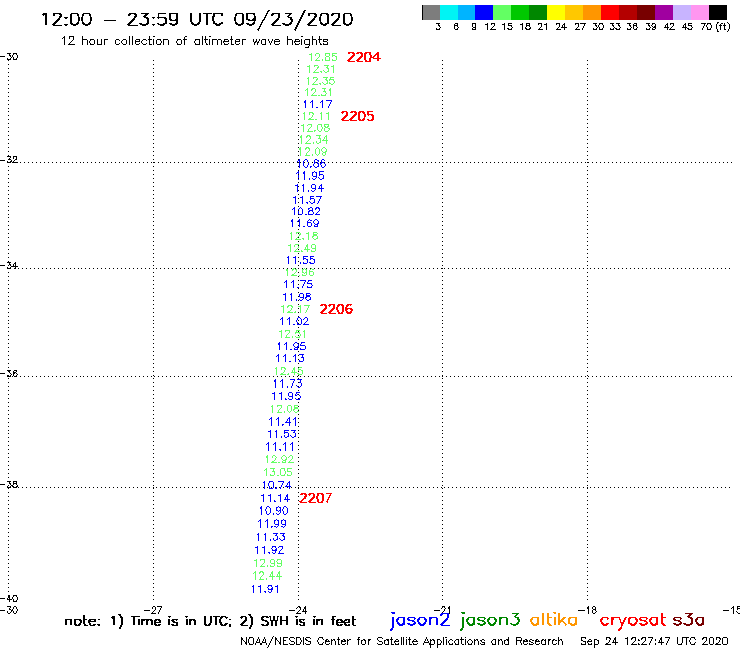Click the red time marker 2207

point(315,498)
